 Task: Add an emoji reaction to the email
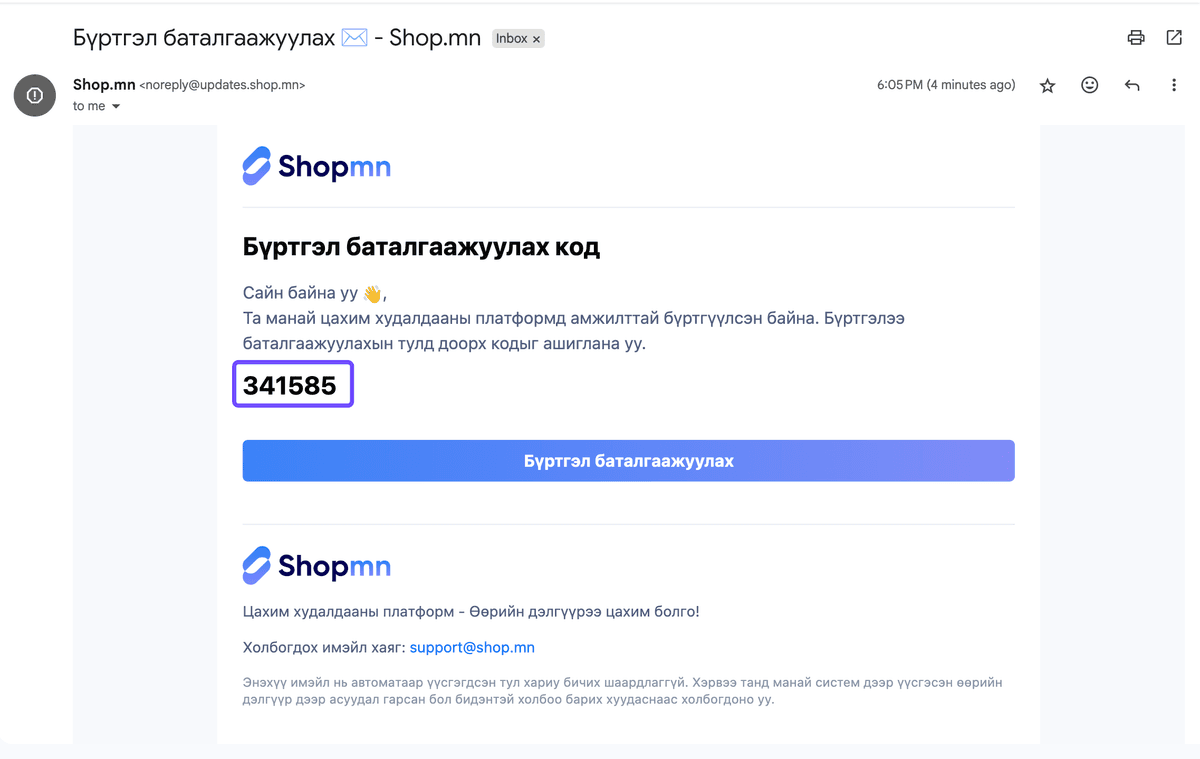coord(1090,86)
